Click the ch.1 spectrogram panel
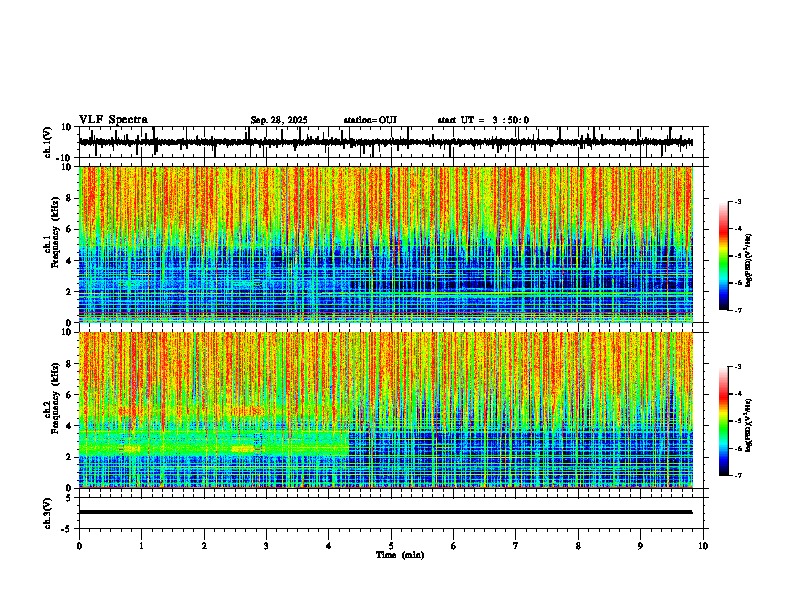The width and height of the screenshot is (792, 612). (386, 244)
